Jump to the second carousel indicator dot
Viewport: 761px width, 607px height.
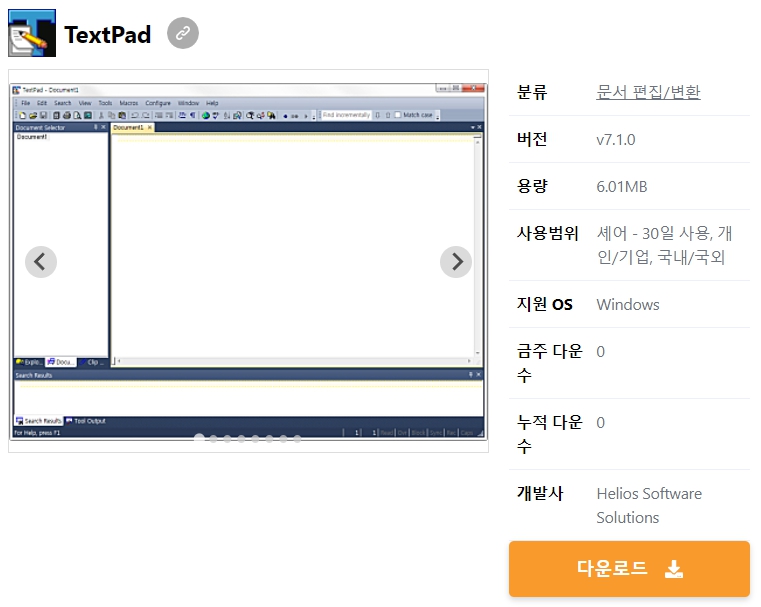click(213, 439)
